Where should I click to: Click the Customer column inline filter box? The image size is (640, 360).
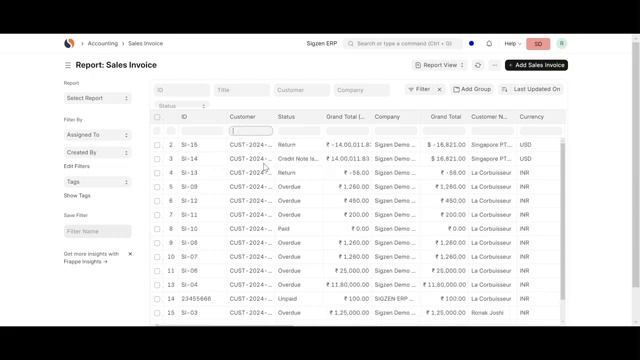[251, 131]
